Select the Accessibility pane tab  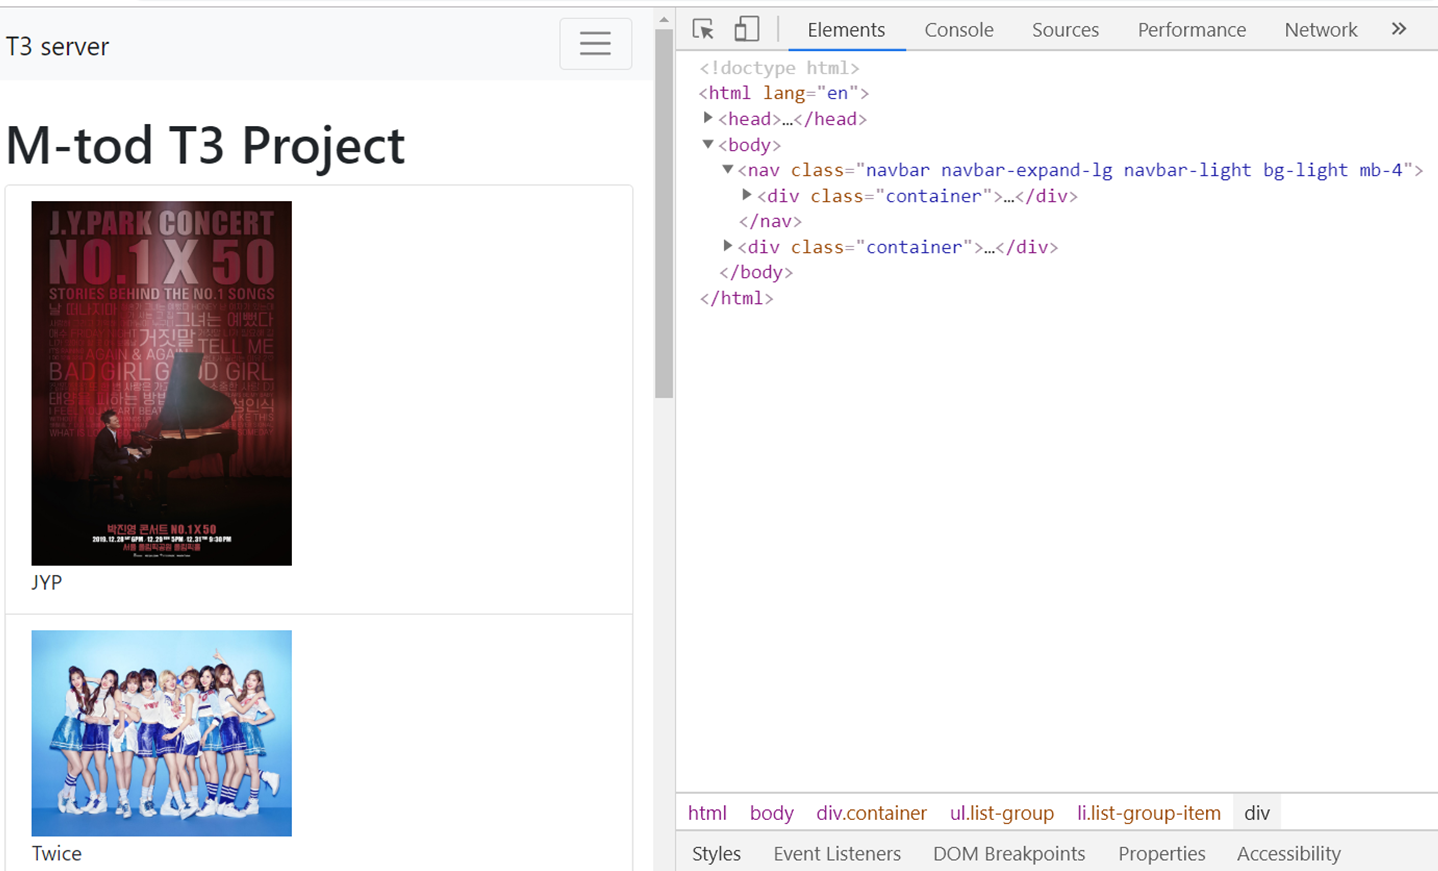point(1288,854)
